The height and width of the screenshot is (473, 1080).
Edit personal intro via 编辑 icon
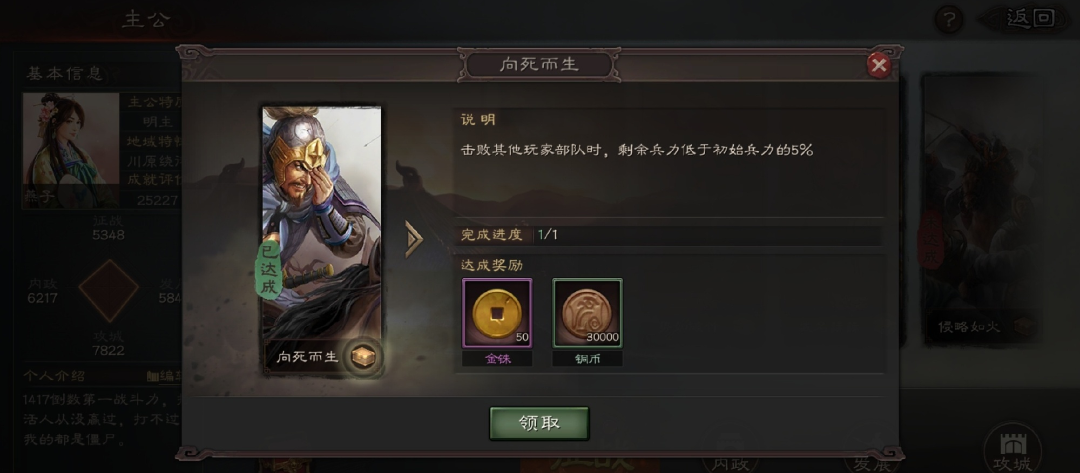[x=164, y=377]
